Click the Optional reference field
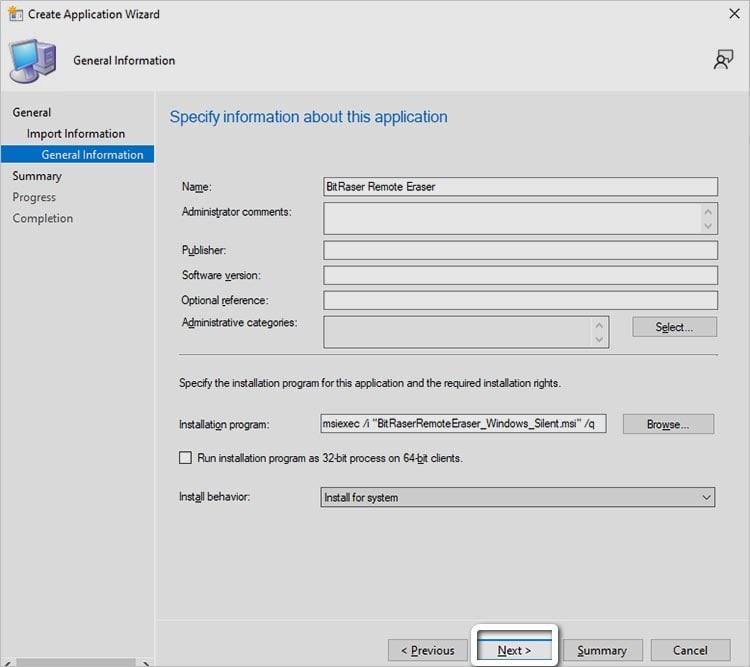 click(520, 300)
